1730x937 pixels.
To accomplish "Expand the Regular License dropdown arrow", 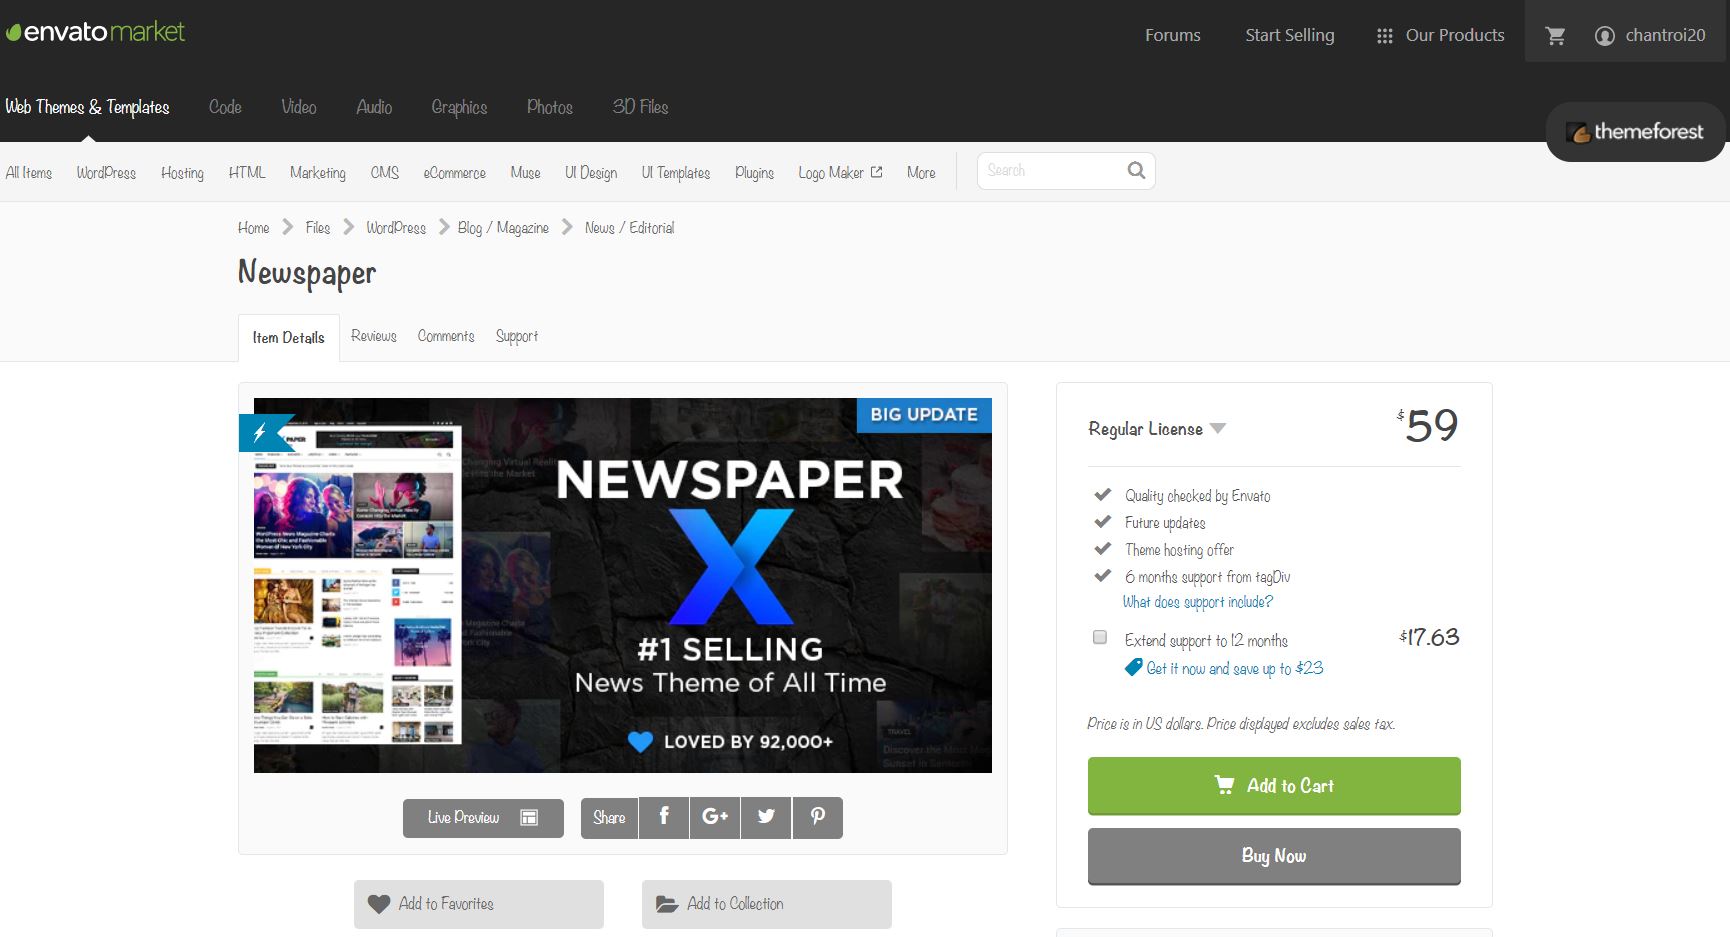I will (1217, 428).
